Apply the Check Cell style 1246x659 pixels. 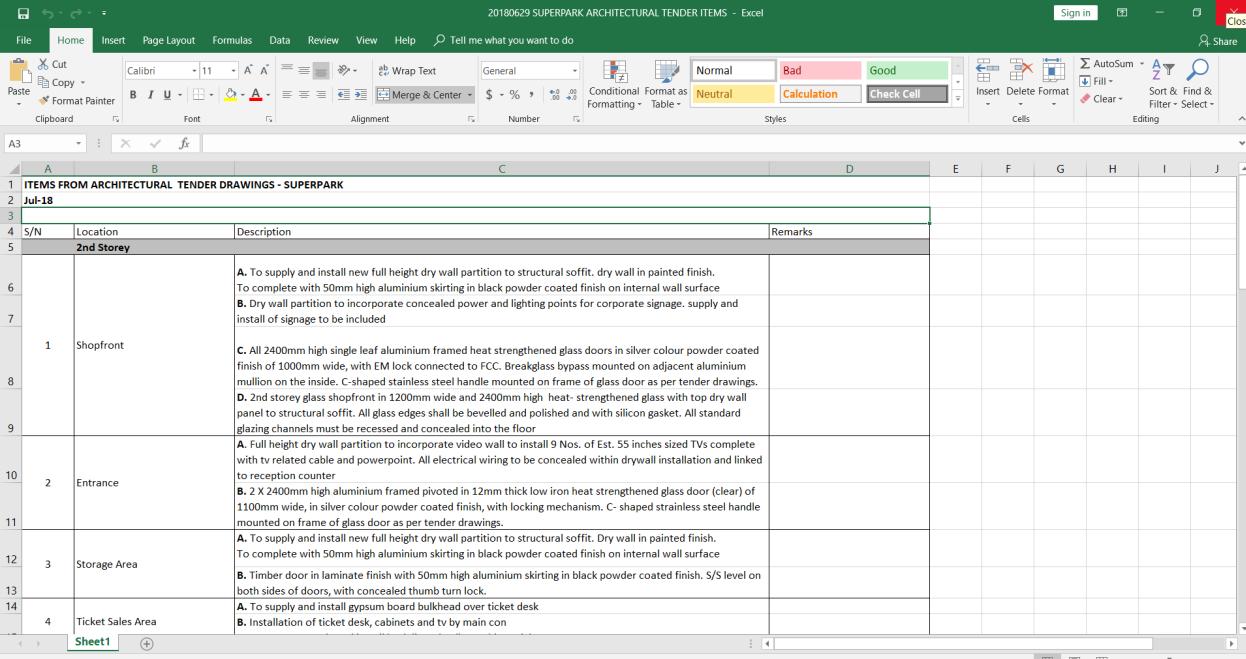(x=907, y=94)
